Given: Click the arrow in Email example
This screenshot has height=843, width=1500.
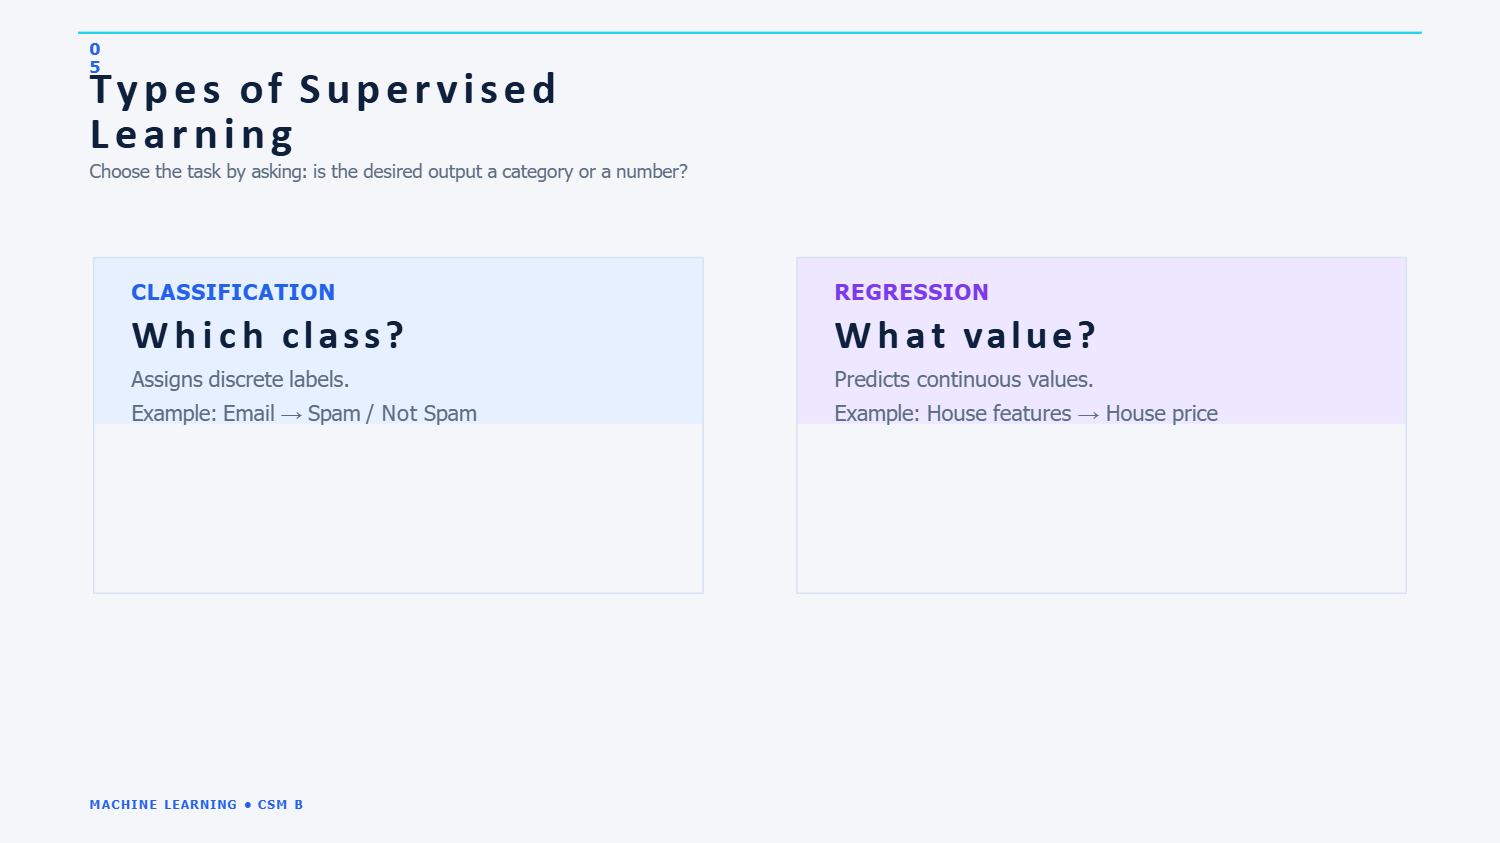Looking at the screenshot, I should click(291, 415).
